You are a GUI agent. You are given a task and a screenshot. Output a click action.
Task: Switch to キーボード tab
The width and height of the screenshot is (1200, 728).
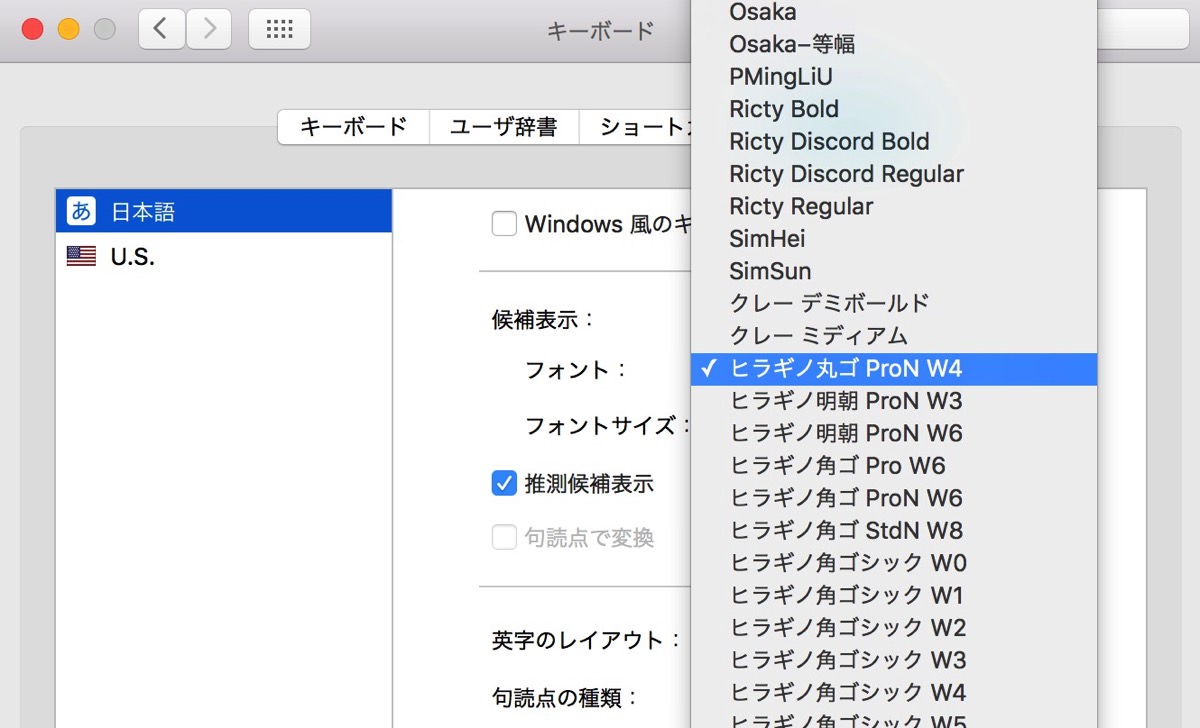coord(354,127)
